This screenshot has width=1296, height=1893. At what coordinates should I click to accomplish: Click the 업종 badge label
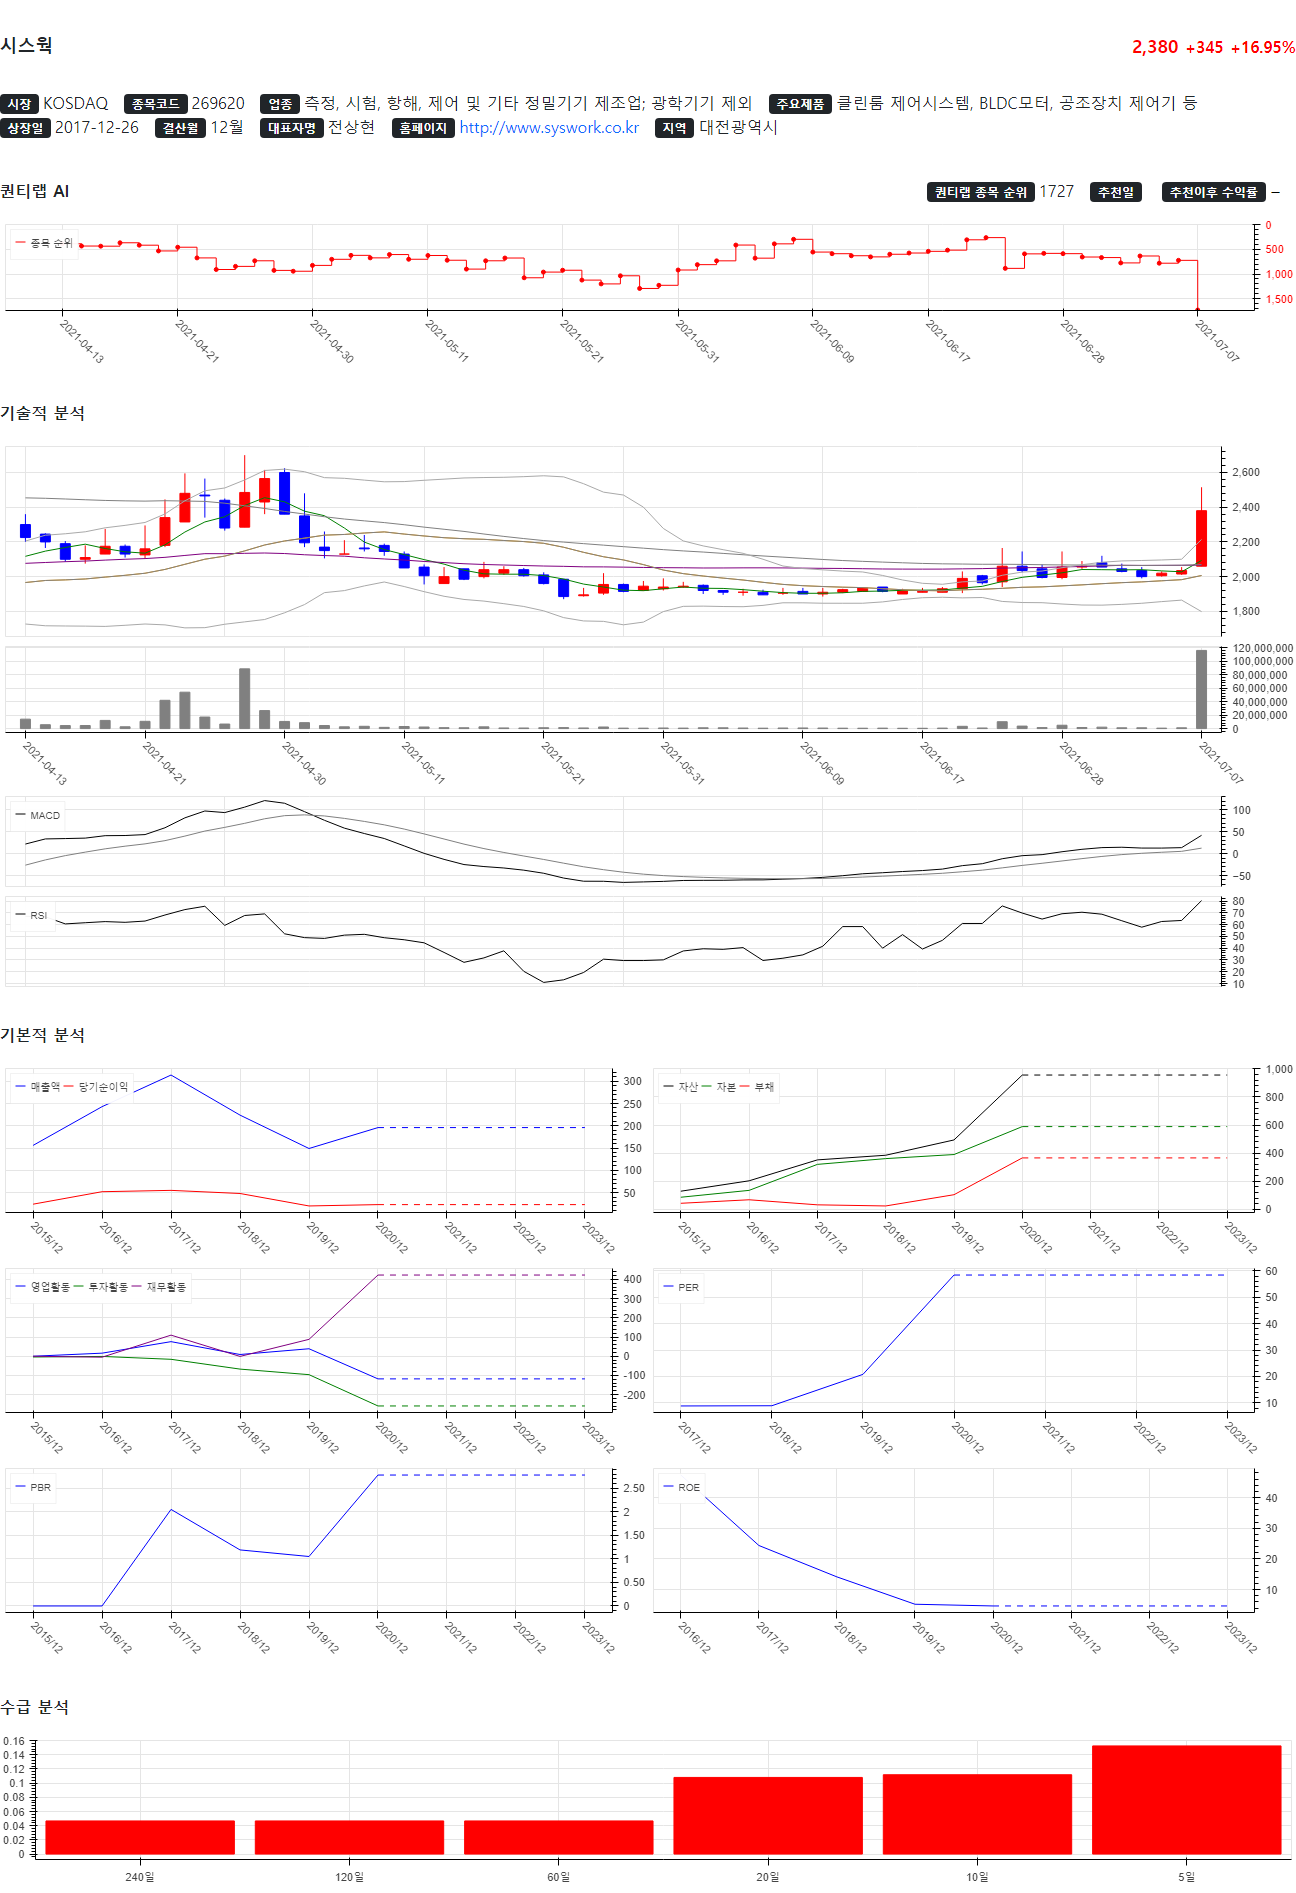(x=280, y=104)
